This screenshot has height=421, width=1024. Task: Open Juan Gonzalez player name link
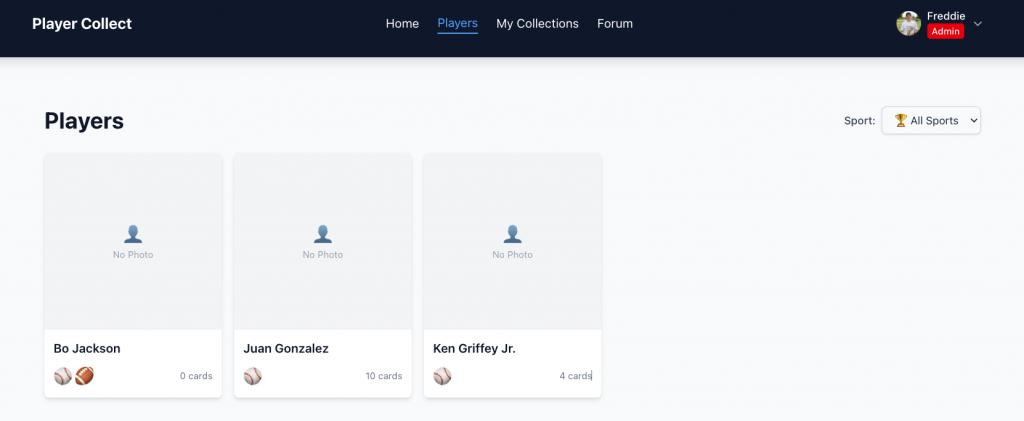point(286,349)
